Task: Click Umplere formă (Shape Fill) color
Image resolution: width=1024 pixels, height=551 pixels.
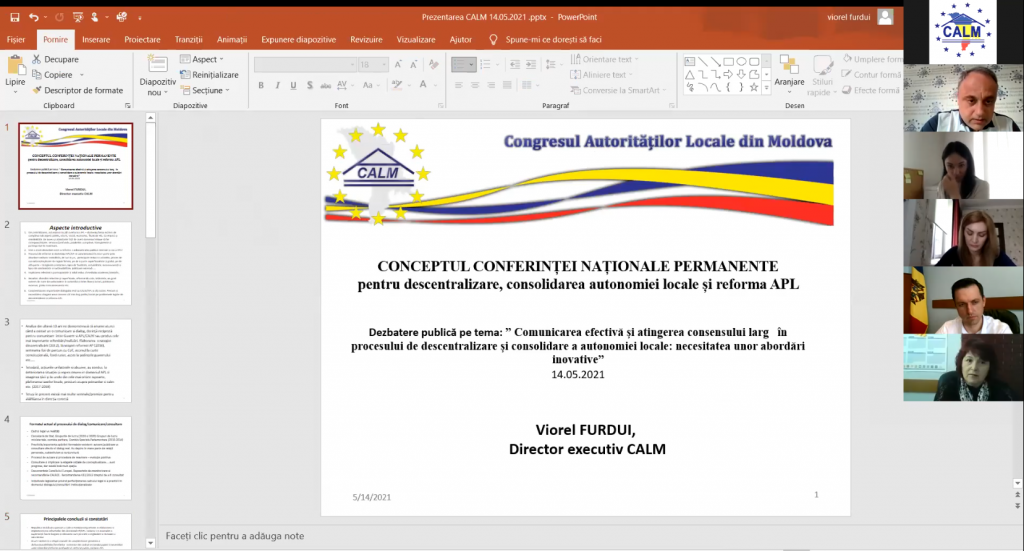Action: click(x=872, y=59)
